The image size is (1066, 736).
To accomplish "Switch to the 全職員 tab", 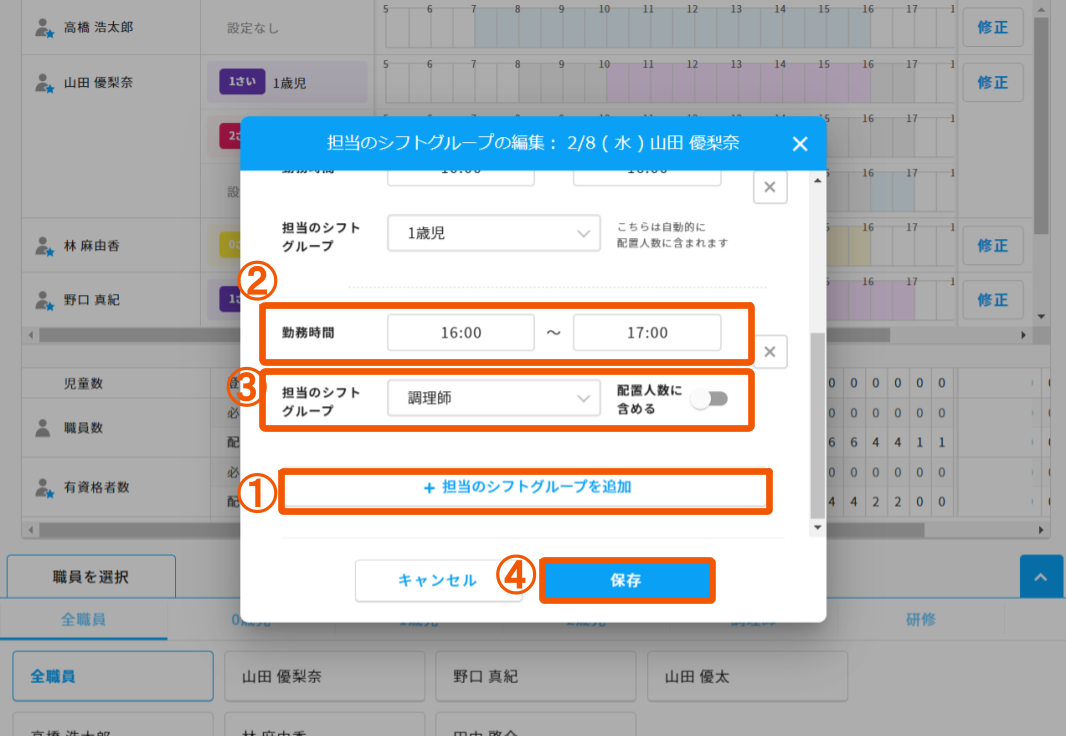I will coord(83,620).
